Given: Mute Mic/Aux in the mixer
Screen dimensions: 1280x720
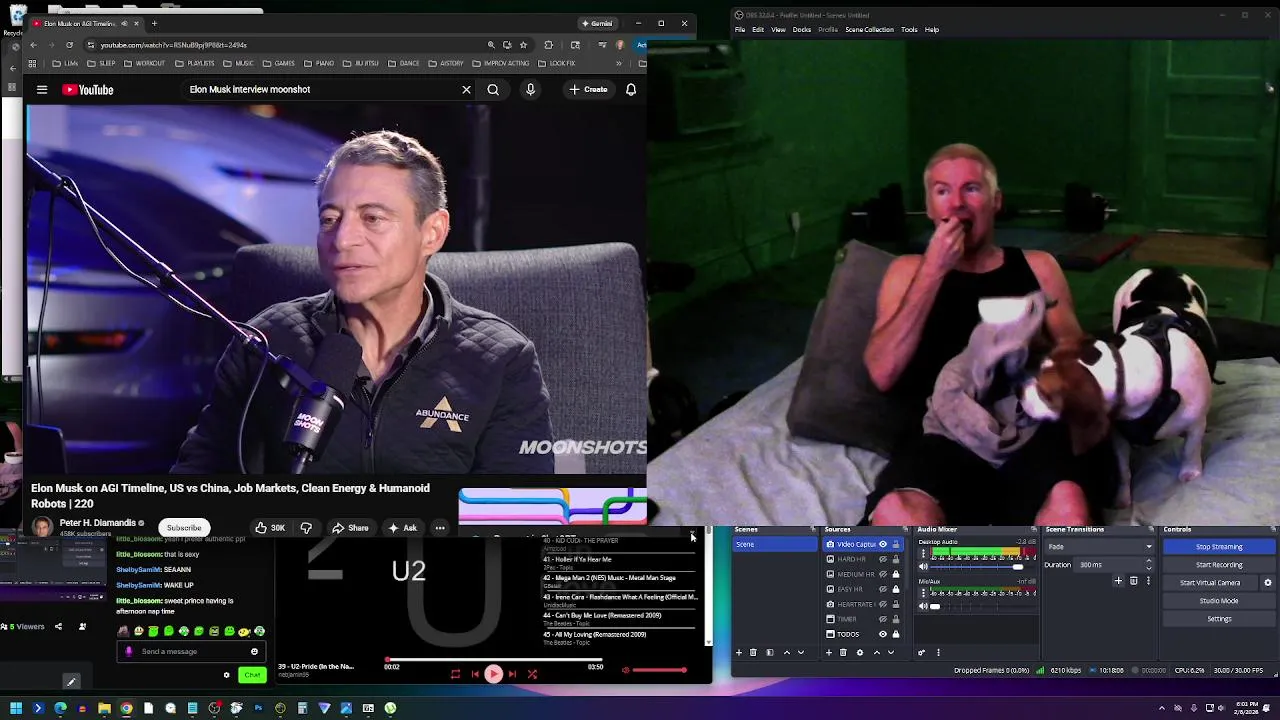Looking at the screenshot, I should (x=923, y=606).
